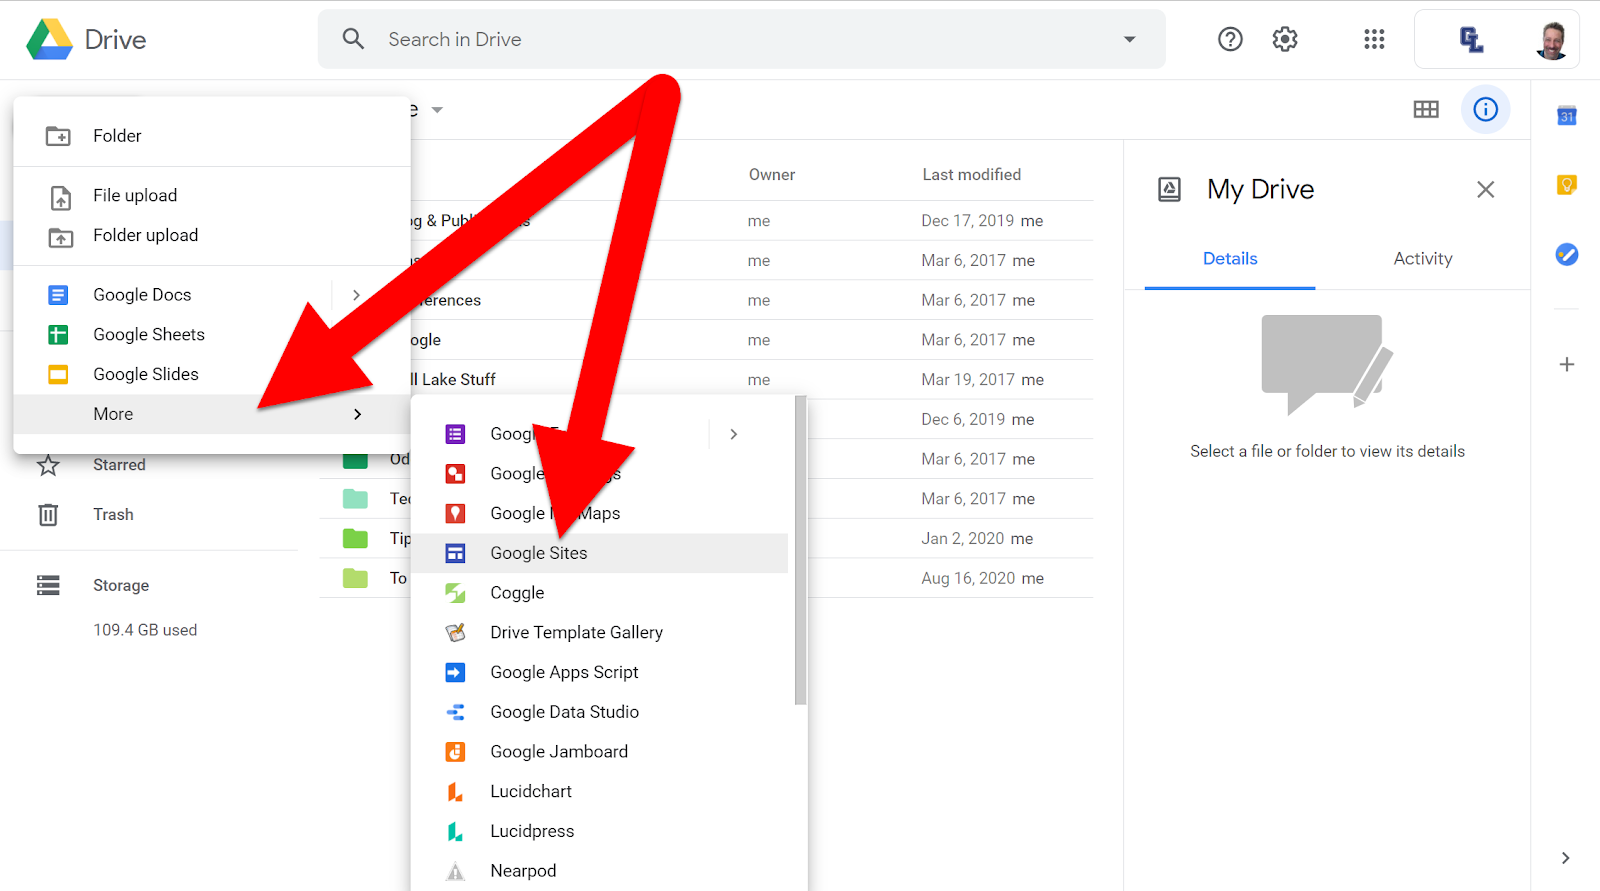Sort by Last modified column header
This screenshot has width=1600, height=891.
[972, 175]
